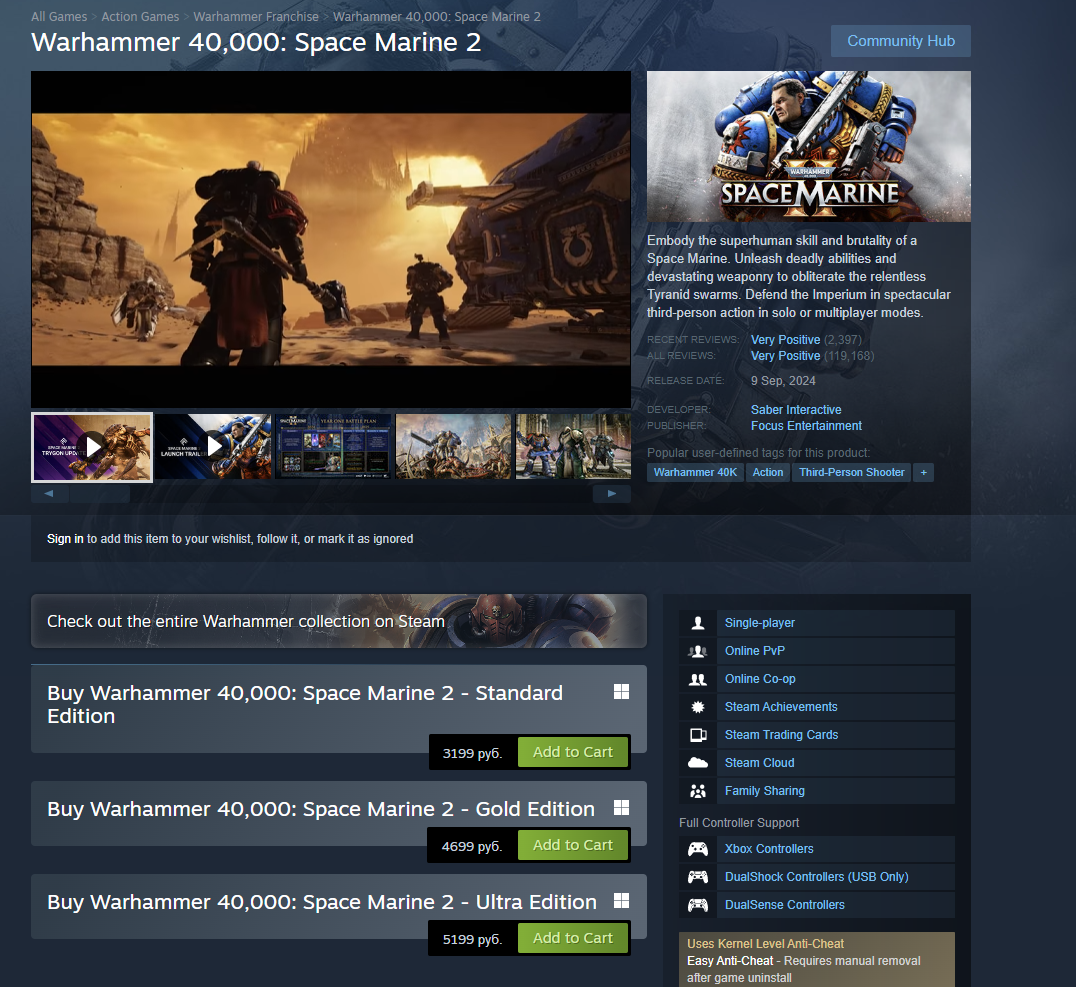The height and width of the screenshot is (987, 1076).
Task: Open Warhammer Franchise breadcrumb
Action: [256, 16]
